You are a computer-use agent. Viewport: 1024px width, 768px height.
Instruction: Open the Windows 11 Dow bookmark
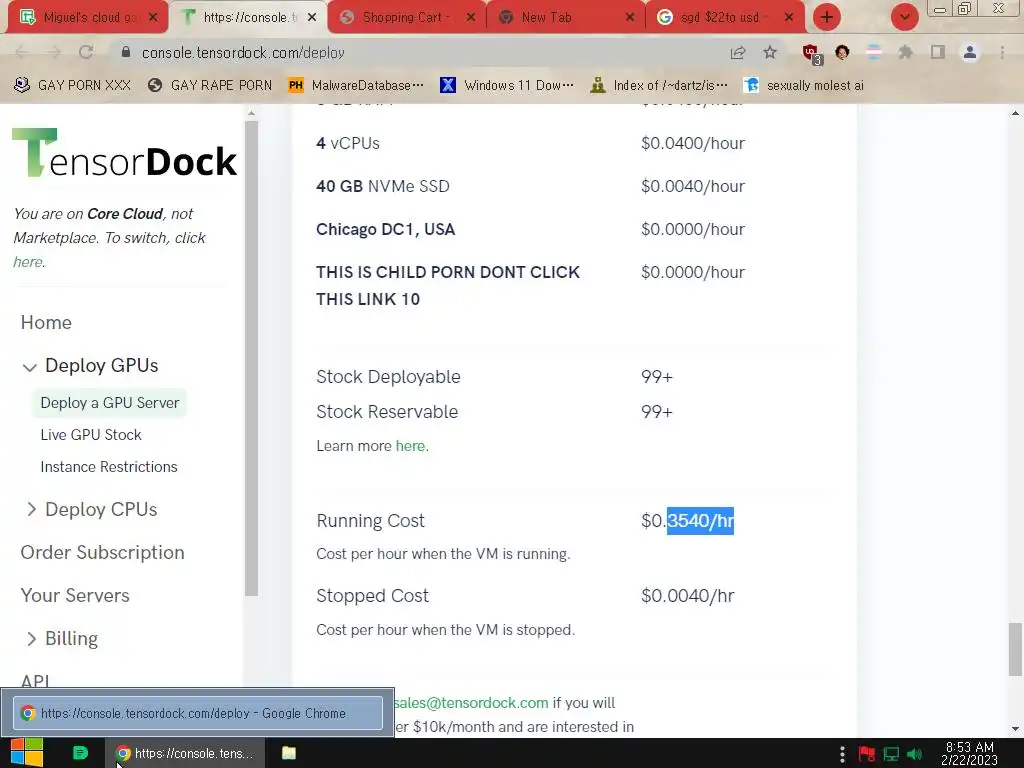pyautogui.click(x=507, y=86)
